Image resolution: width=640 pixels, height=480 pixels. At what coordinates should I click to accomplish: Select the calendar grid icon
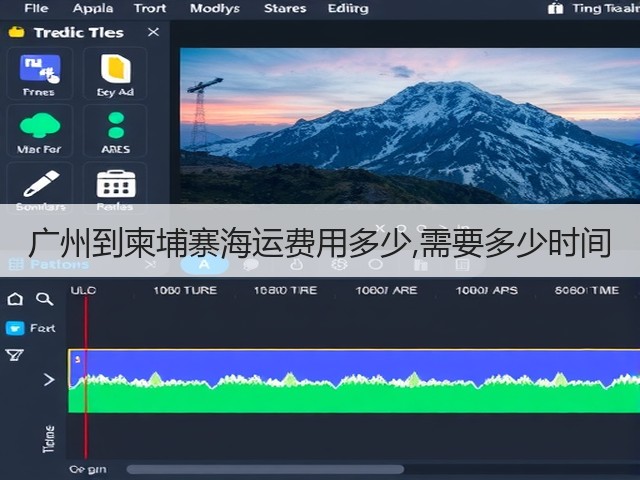(116, 183)
